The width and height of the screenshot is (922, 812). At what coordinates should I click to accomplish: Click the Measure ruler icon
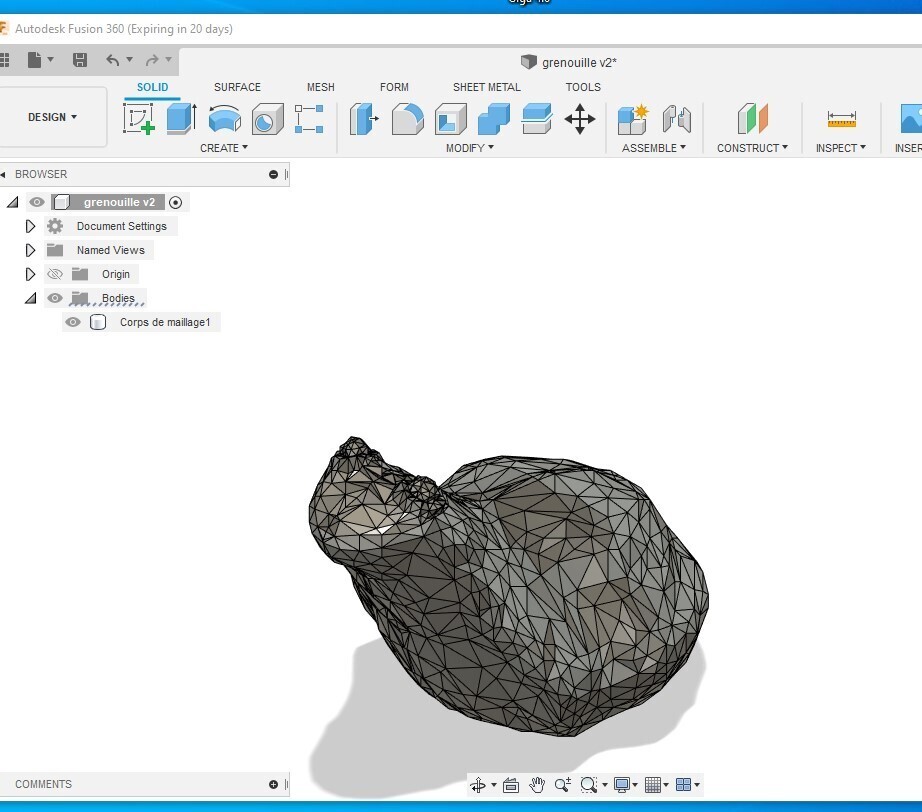click(x=841, y=119)
